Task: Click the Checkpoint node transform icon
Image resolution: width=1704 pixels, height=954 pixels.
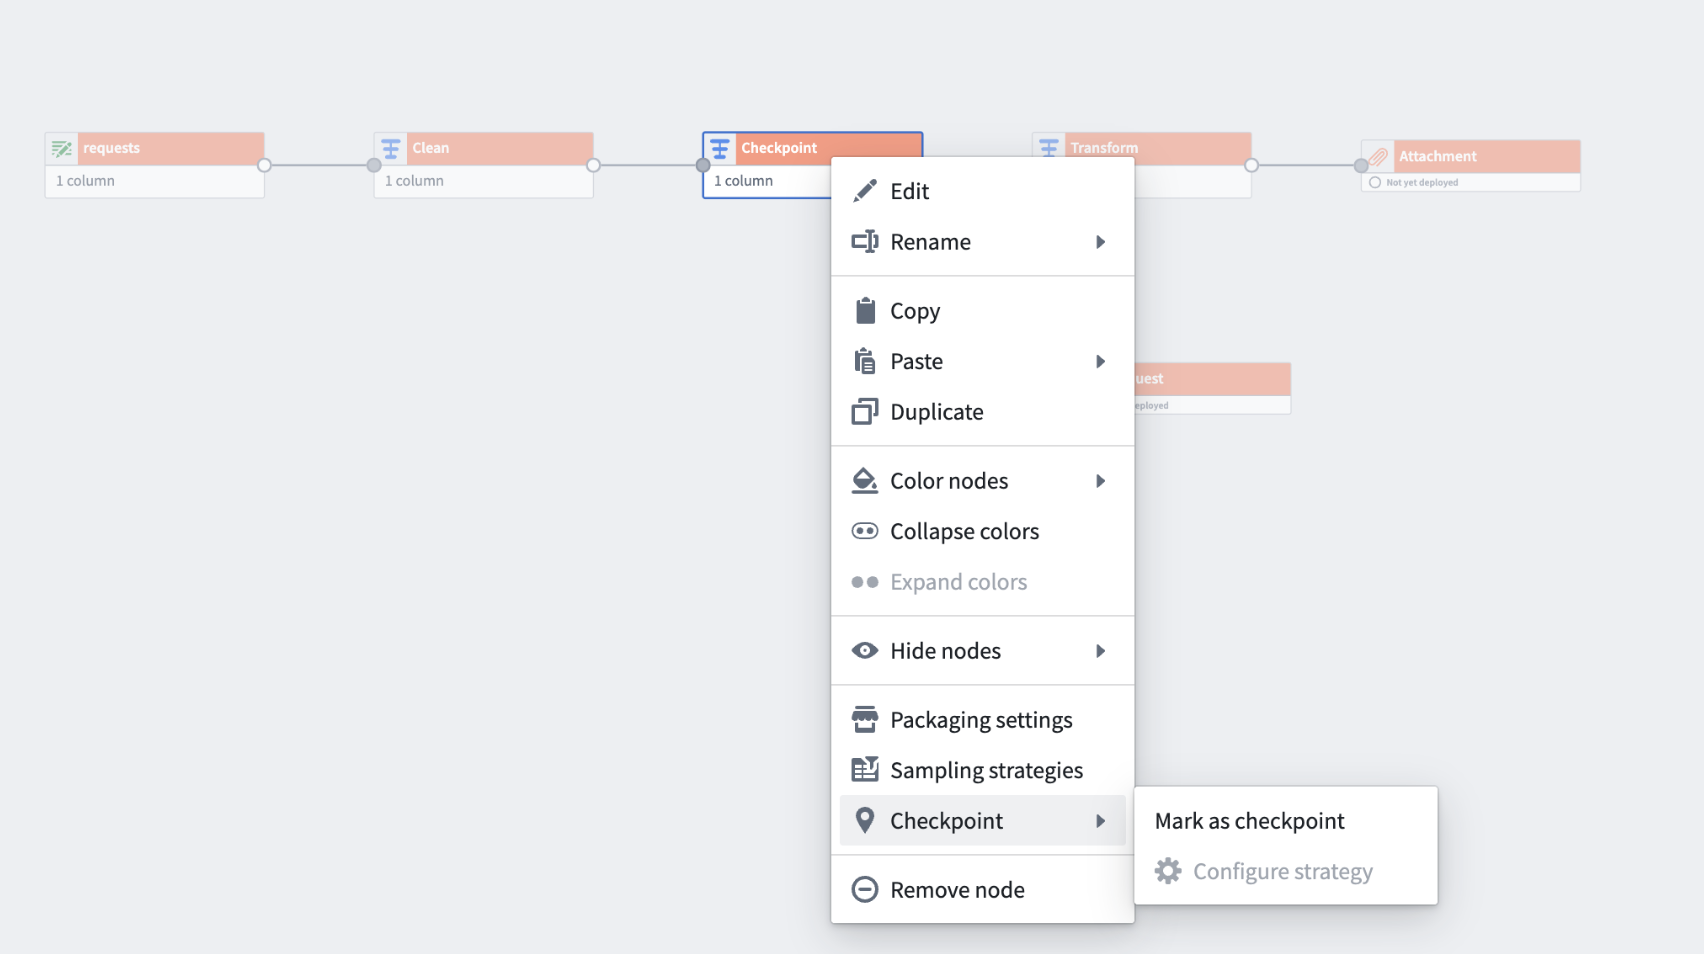Action: pos(720,149)
